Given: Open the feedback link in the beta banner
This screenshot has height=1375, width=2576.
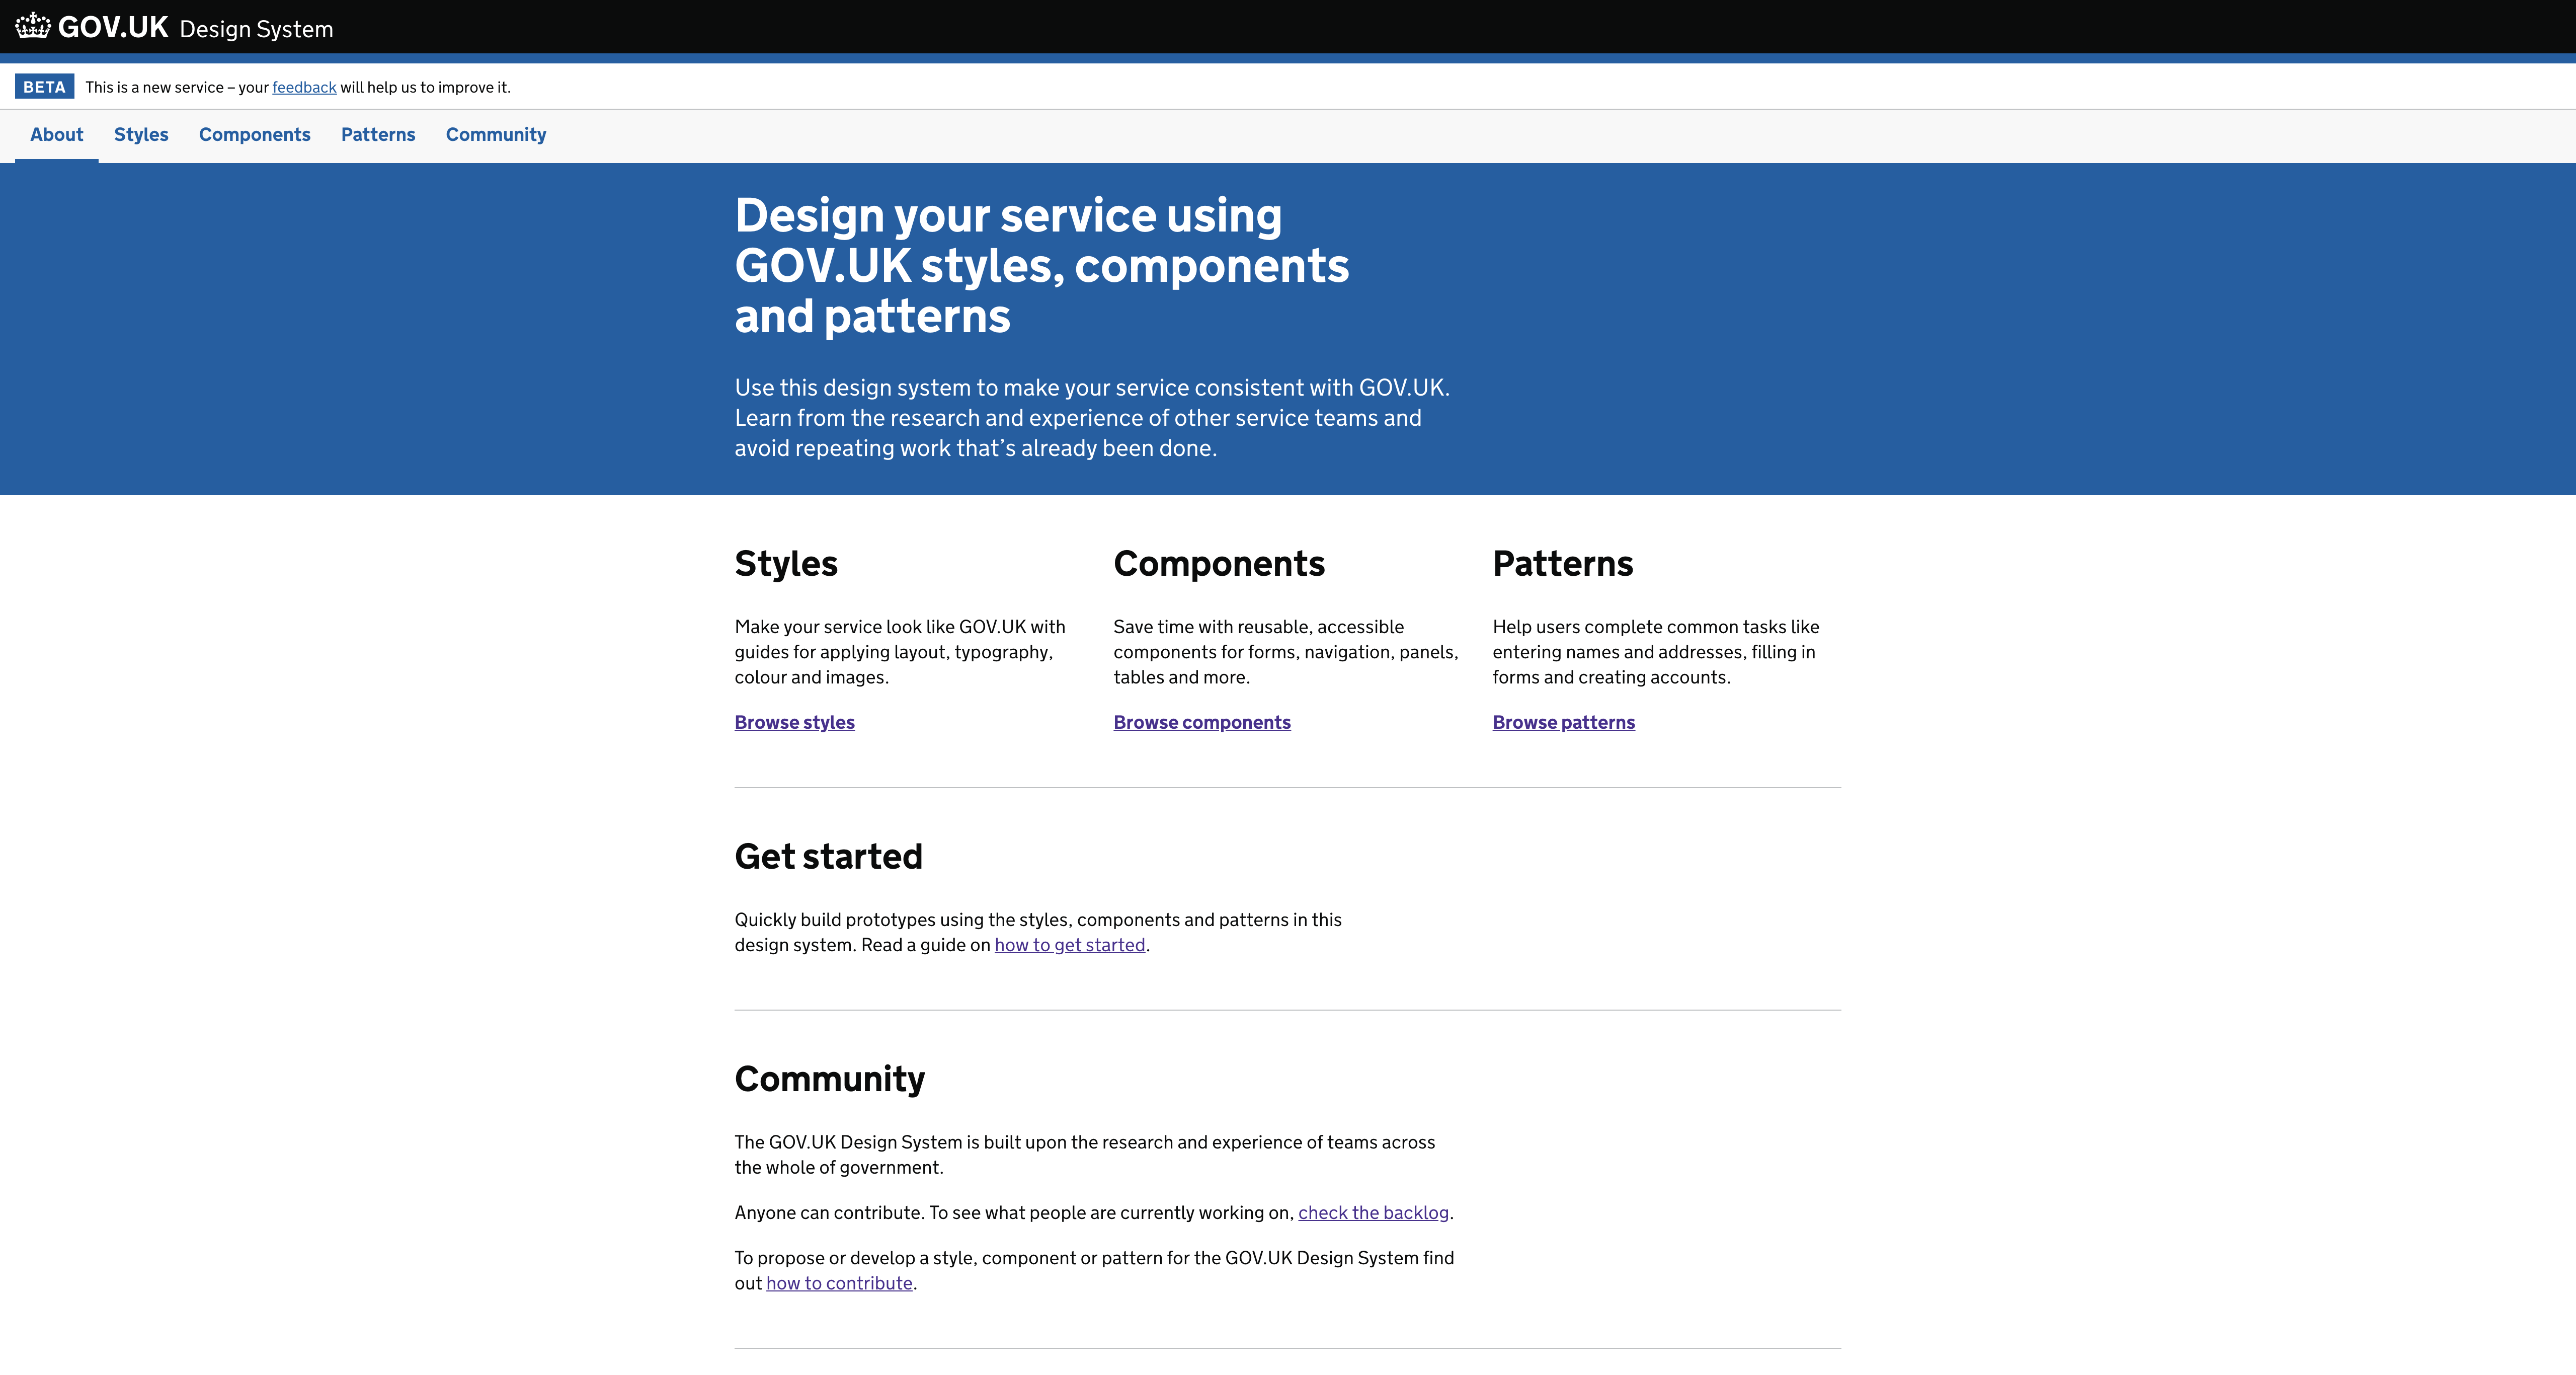Looking at the screenshot, I should (303, 87).
